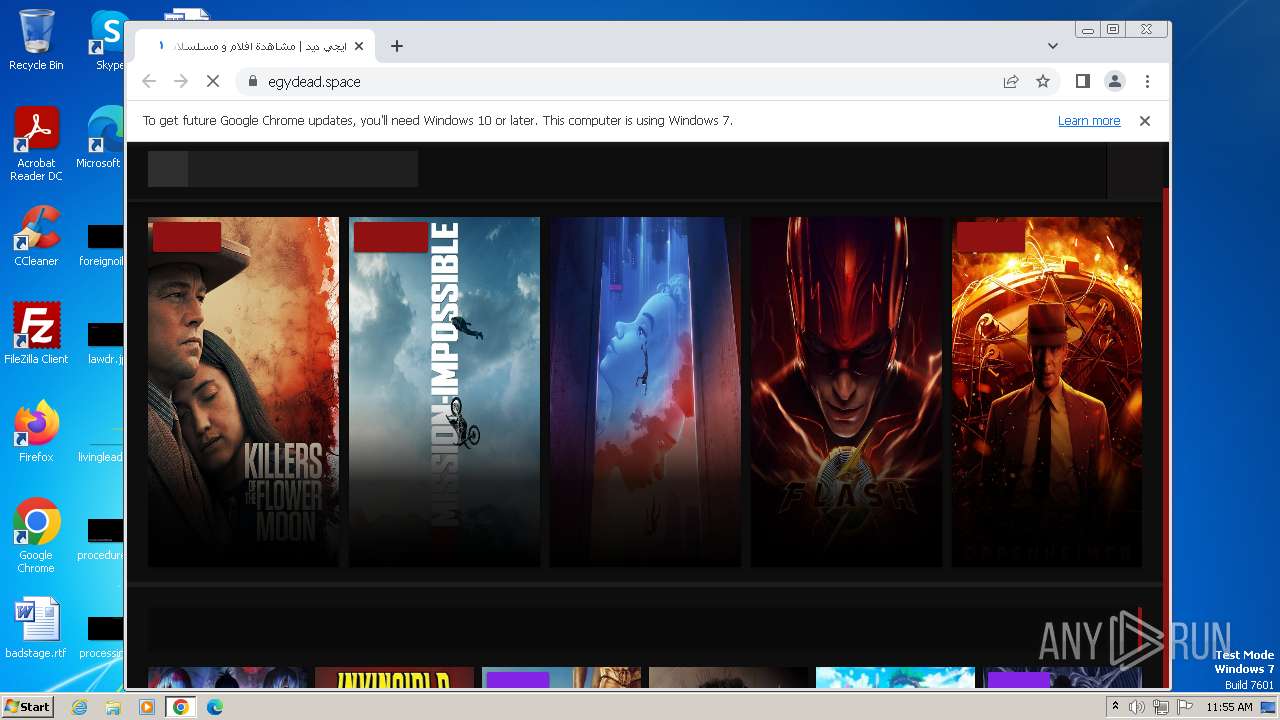This screenshot has height=720, width=1280.
Task: Launch Firefox desktop shortcut
Action: 36,432
